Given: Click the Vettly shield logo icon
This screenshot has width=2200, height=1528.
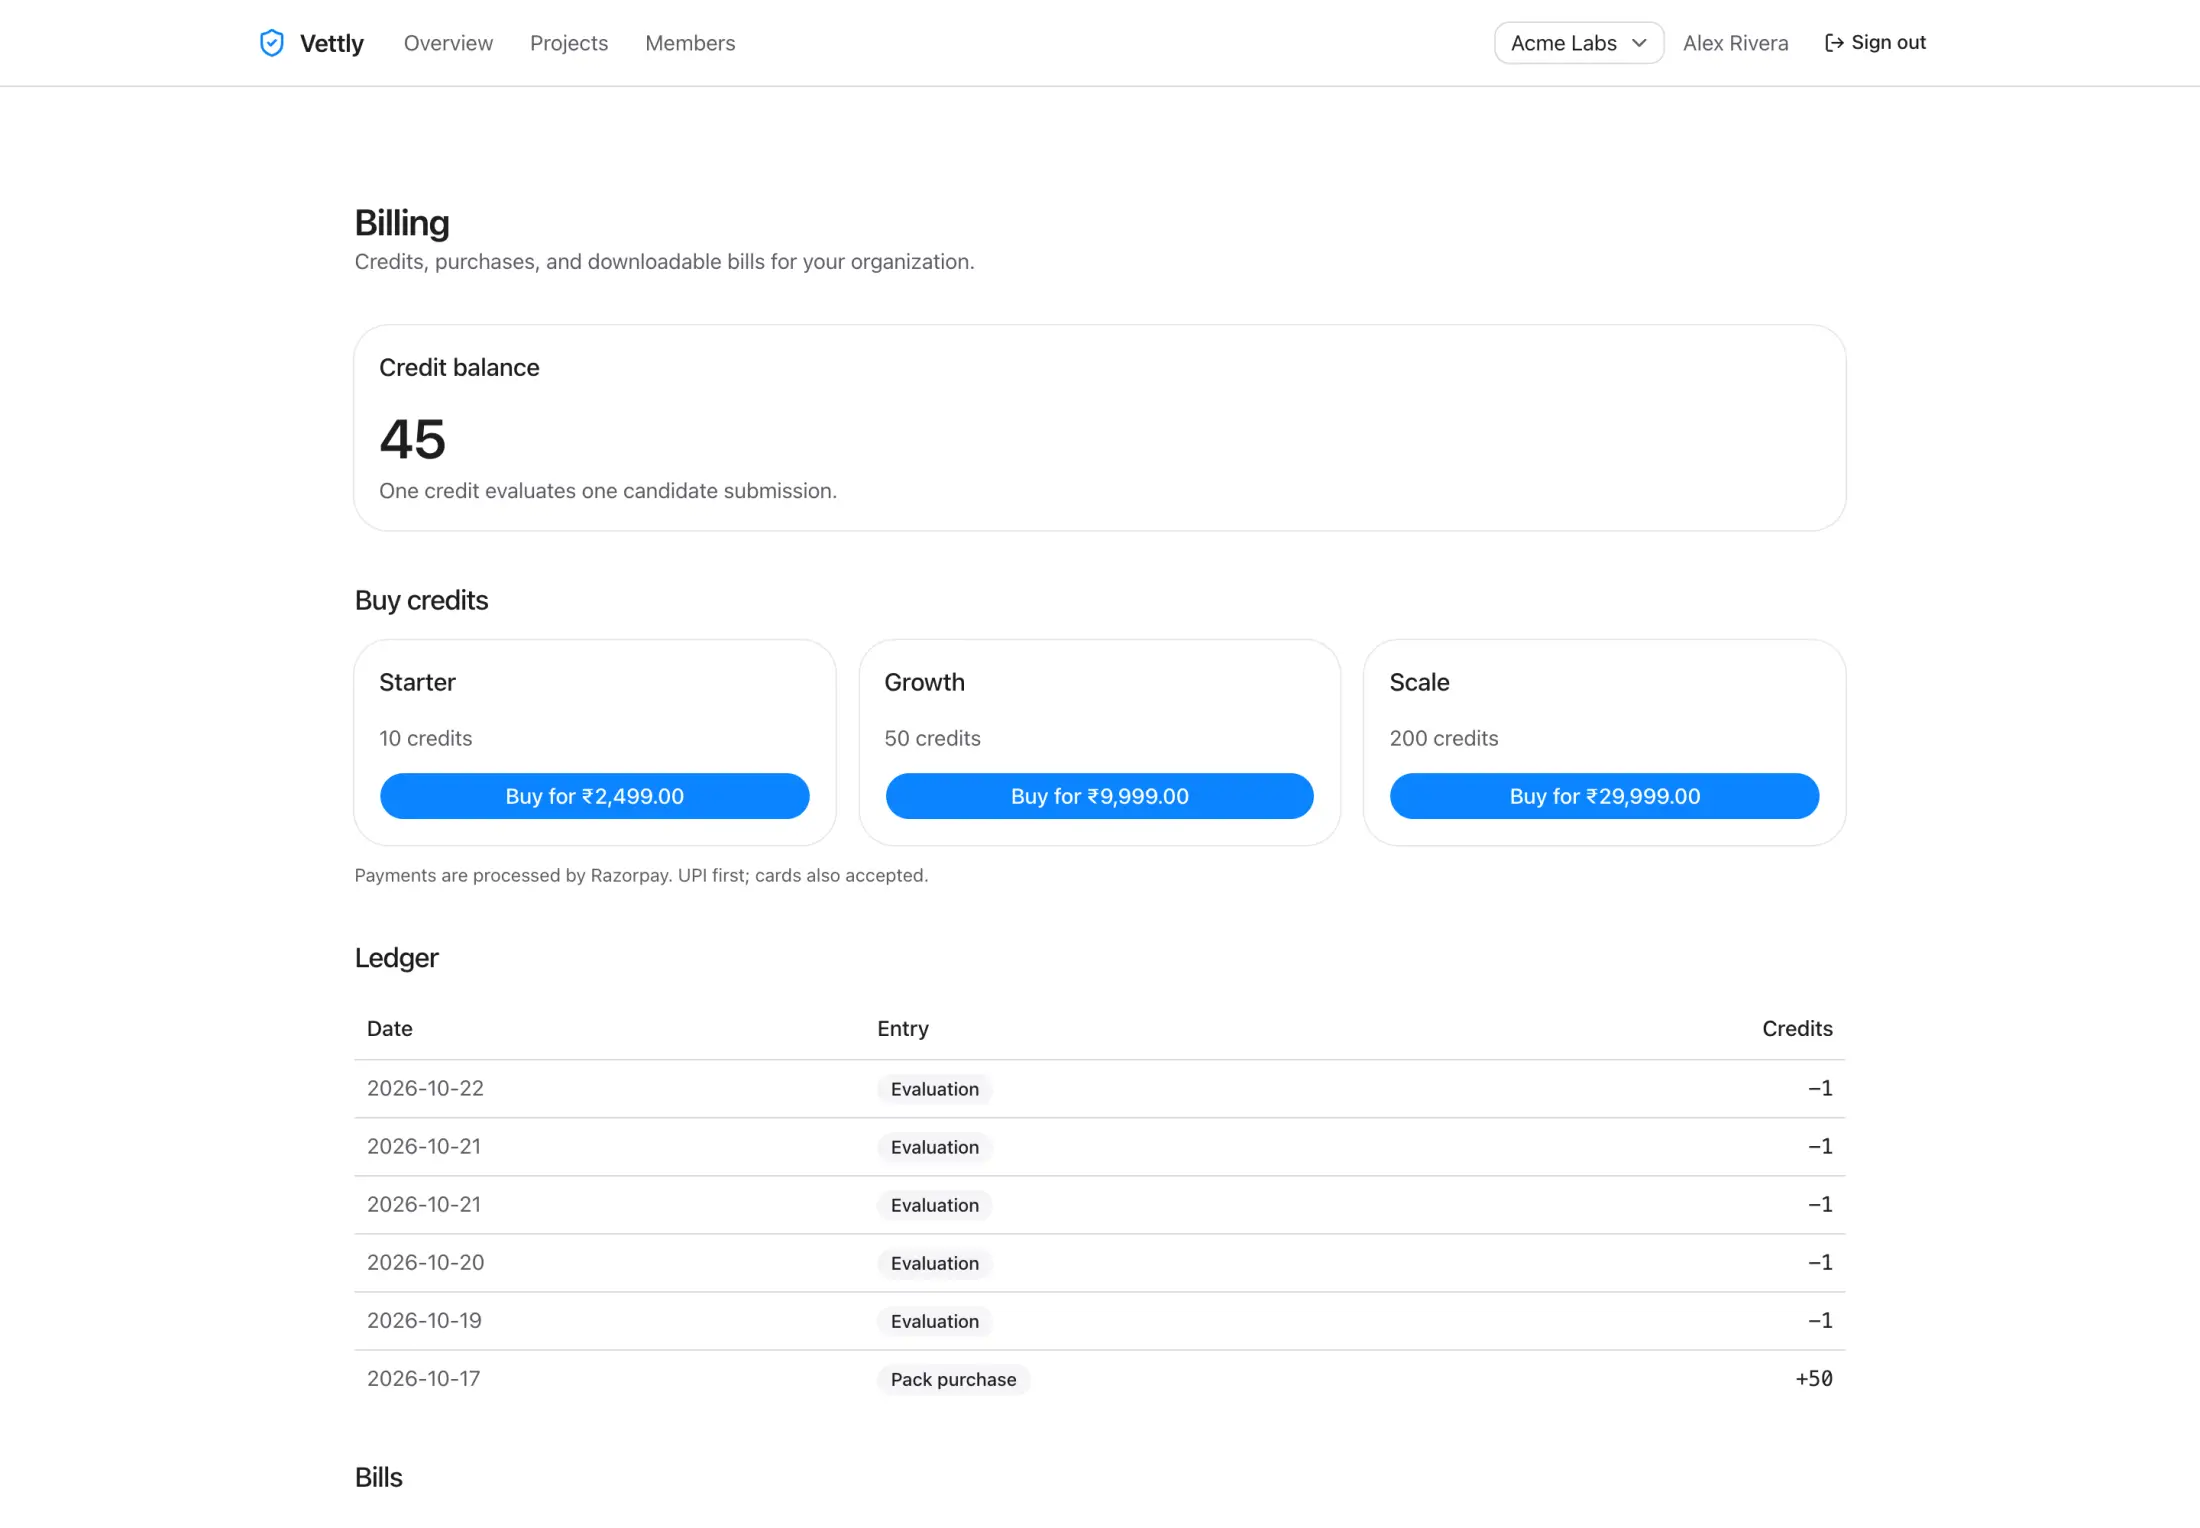Looking at the screenshot, I should [271, 43].
